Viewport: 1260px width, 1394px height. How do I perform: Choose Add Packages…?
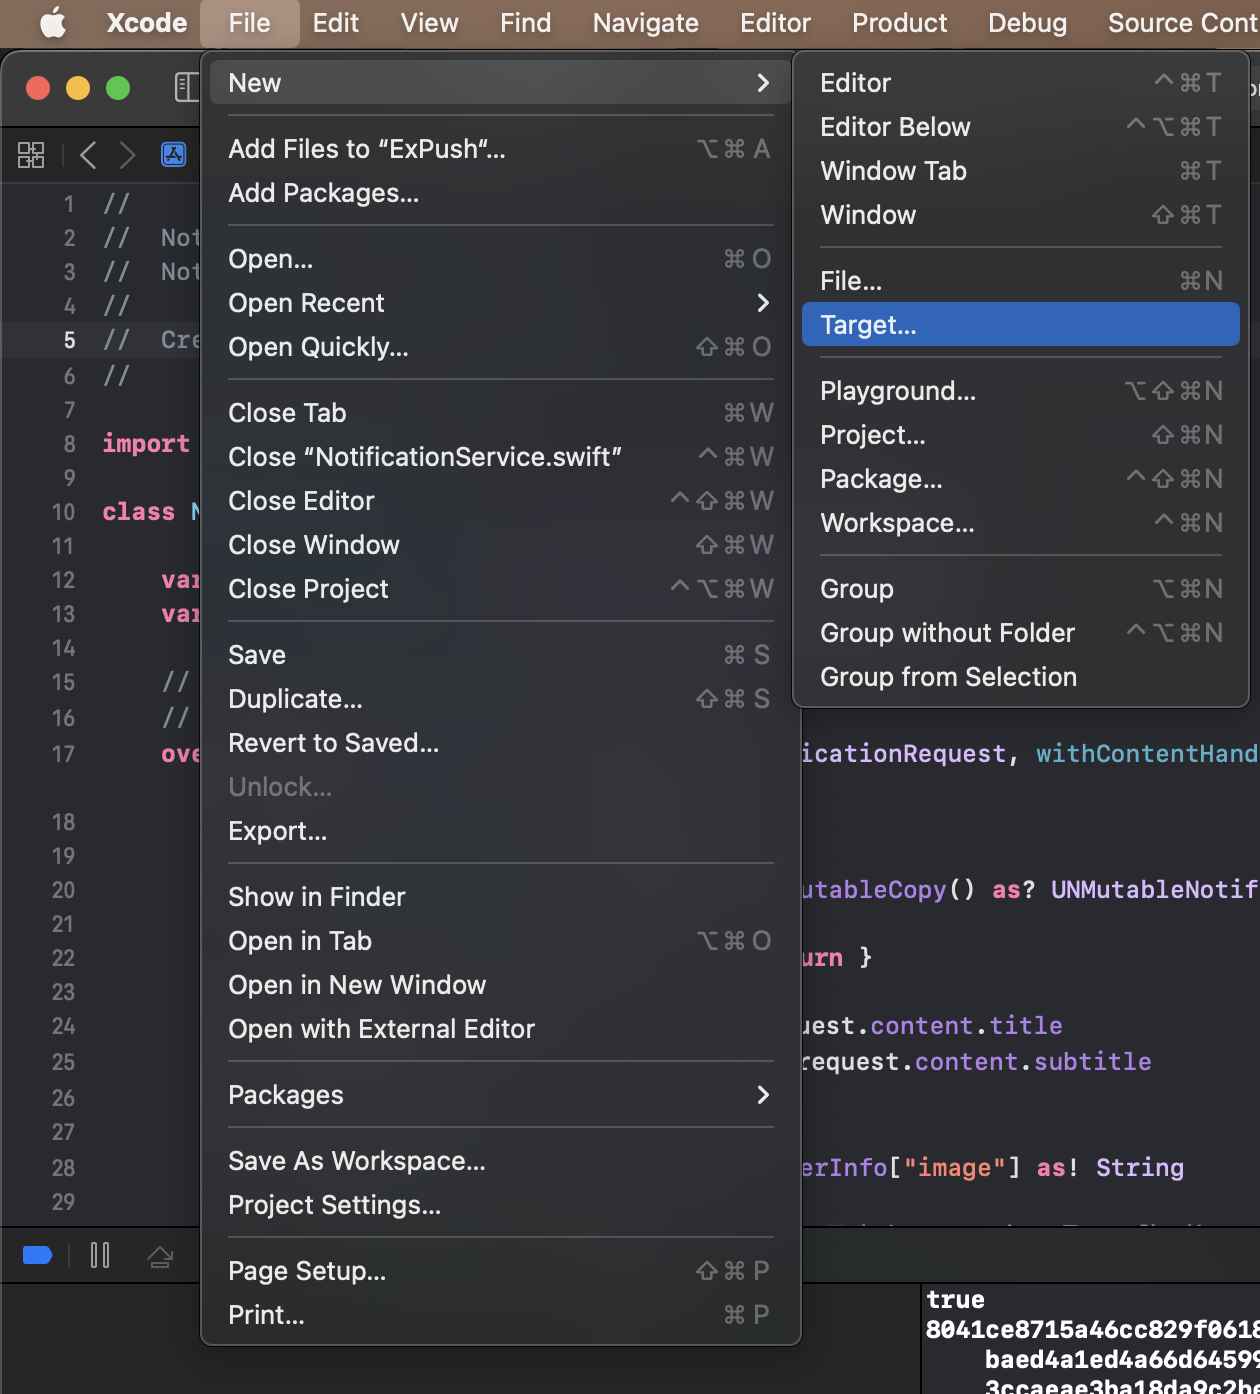(501, 193)
